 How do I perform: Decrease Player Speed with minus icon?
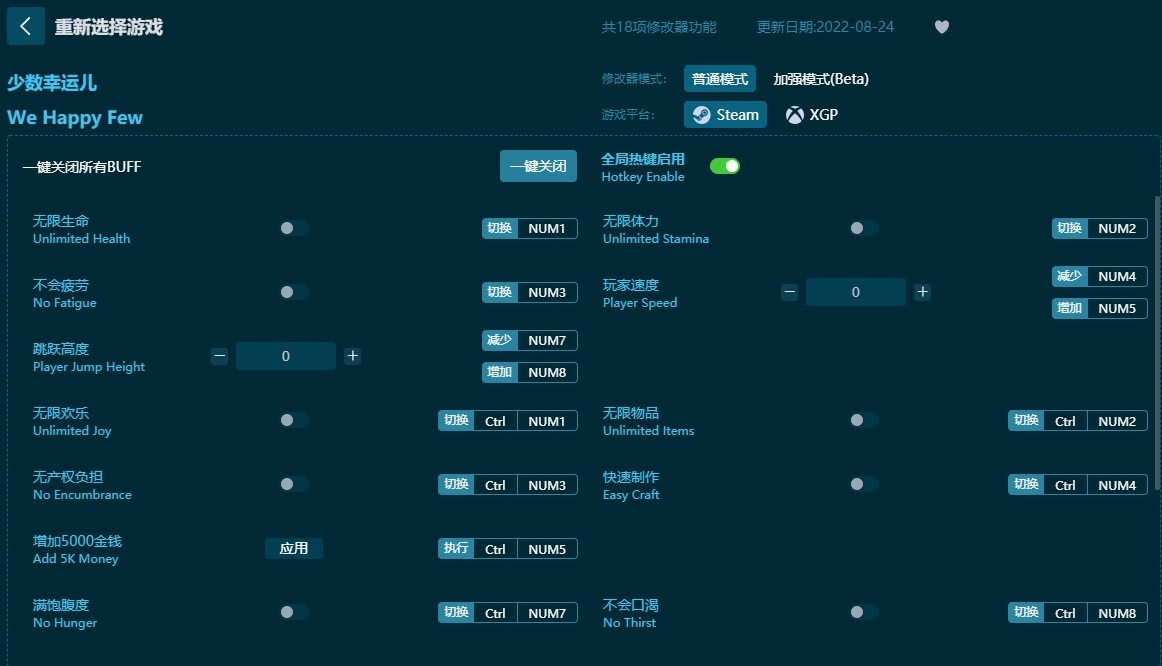(789, 292)
